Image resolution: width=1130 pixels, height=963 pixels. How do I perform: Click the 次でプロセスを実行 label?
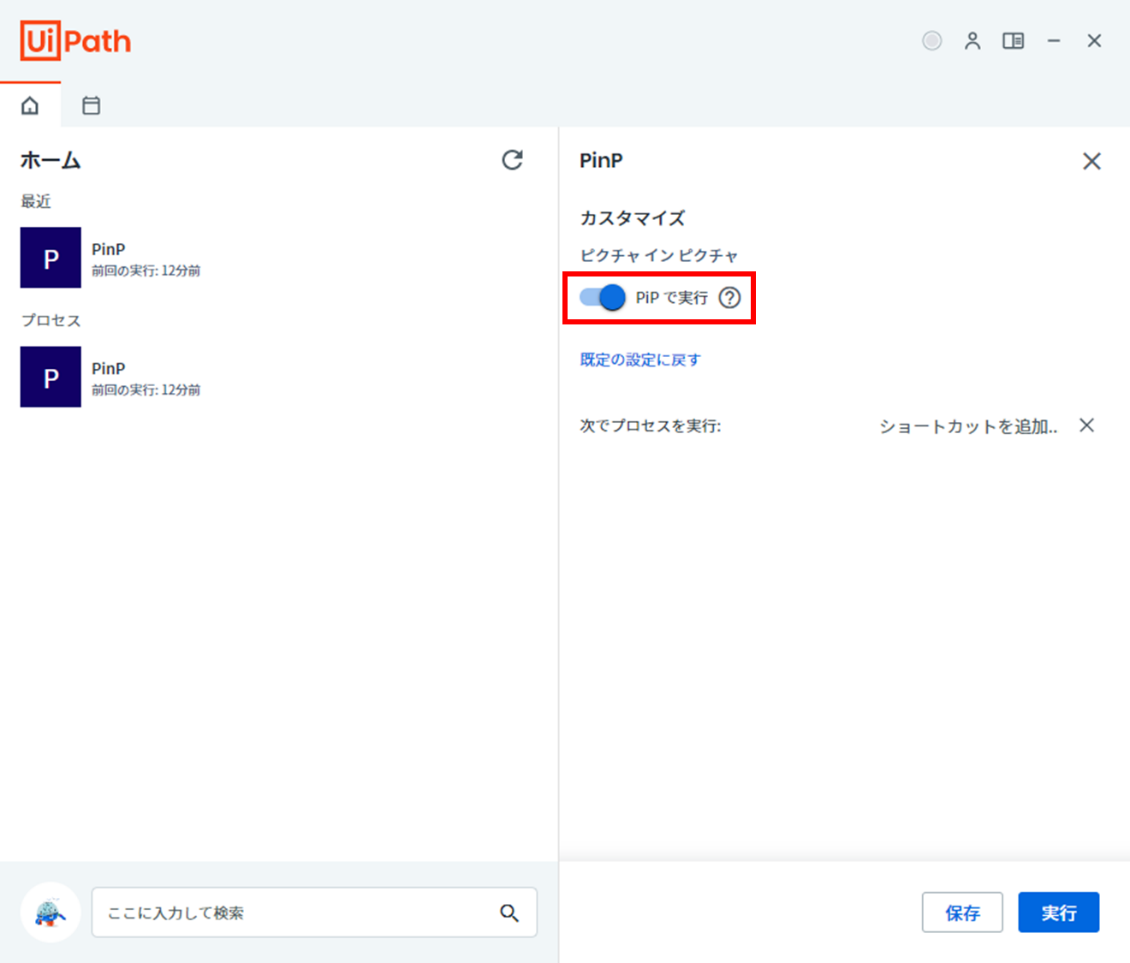click(x=650, y=426)
